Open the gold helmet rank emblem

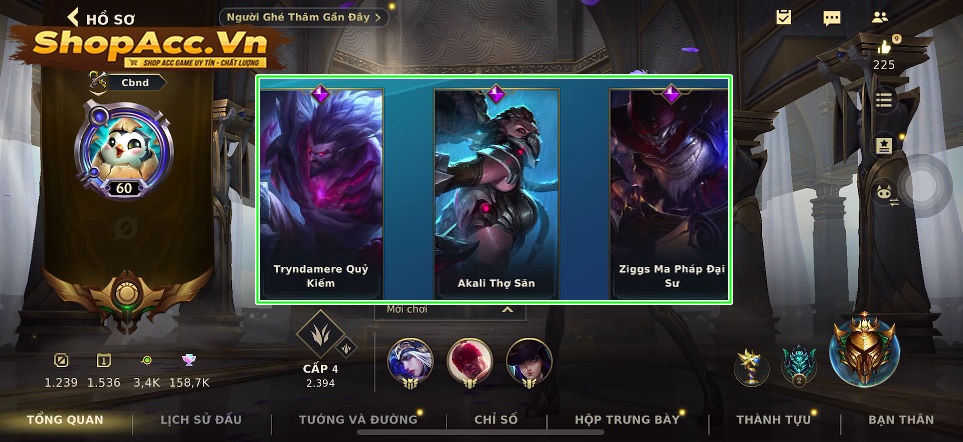tap(864, 349)
